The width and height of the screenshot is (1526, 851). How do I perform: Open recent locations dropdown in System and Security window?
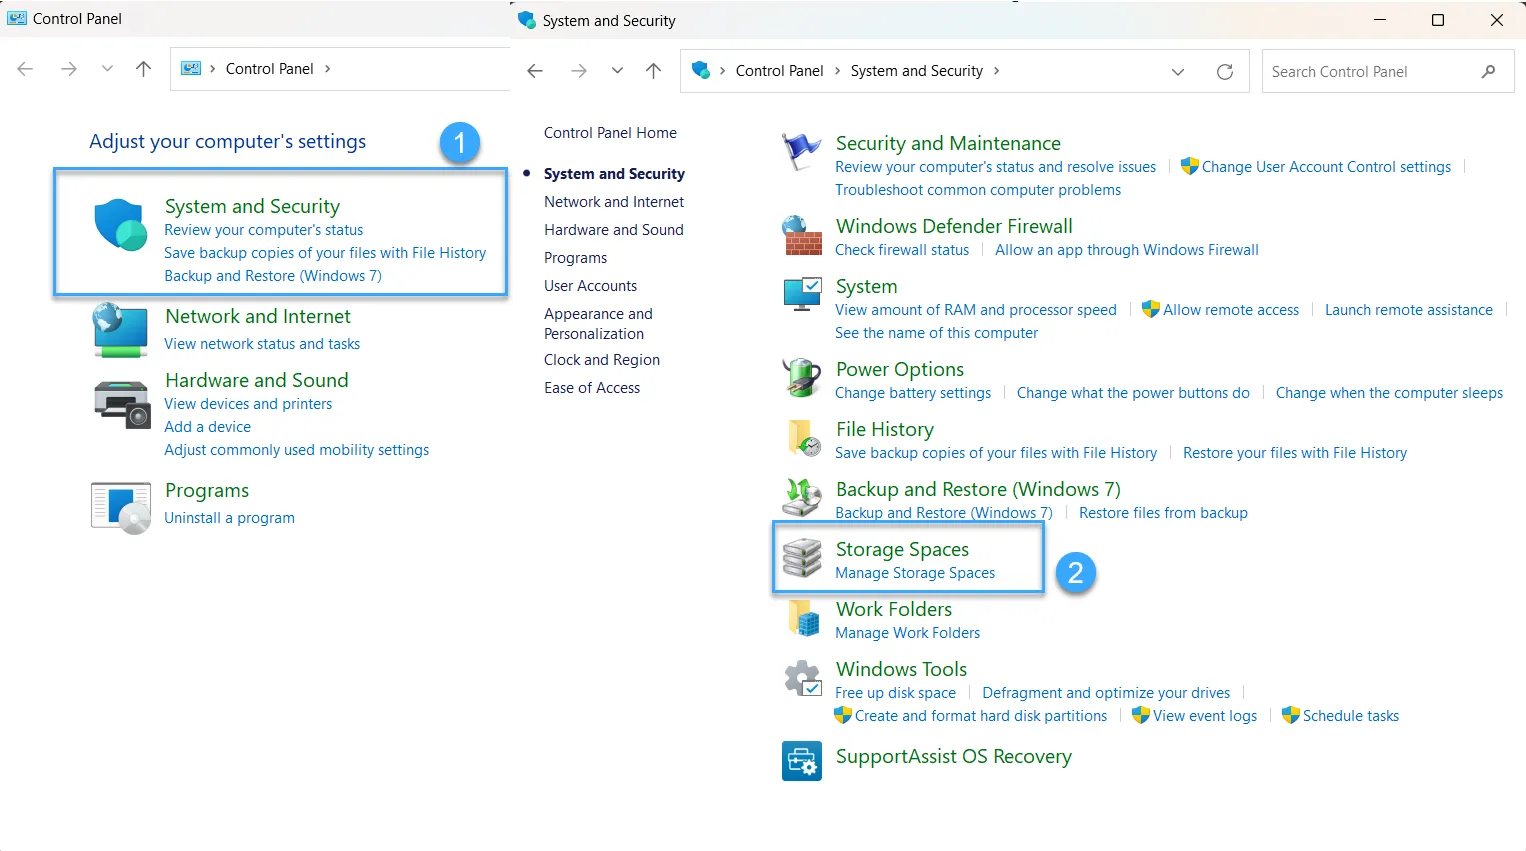pyautogui.click(x=617, y=71)
